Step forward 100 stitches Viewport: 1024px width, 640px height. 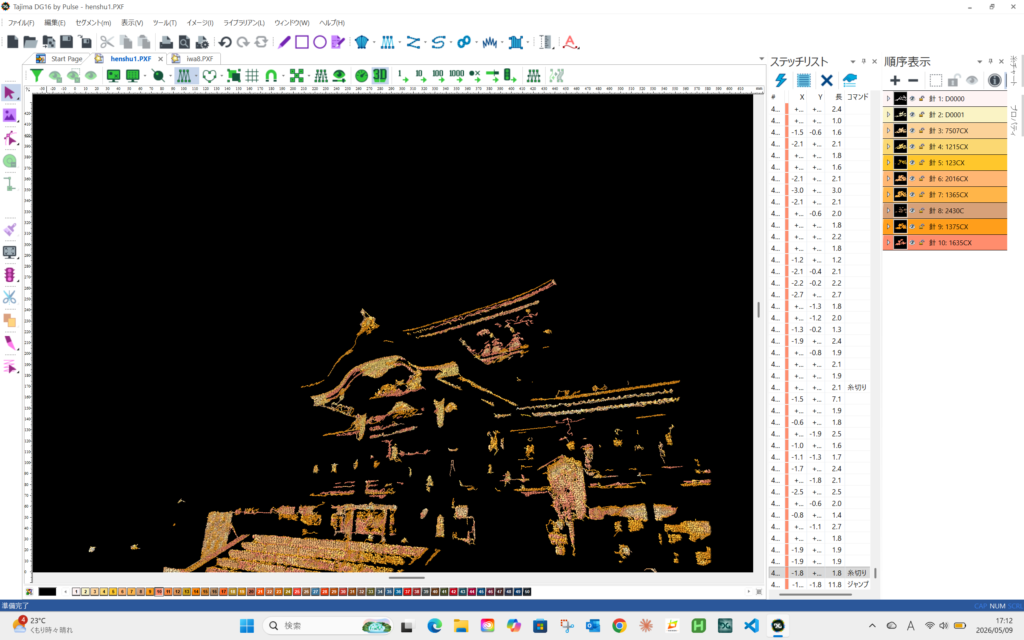438,76
